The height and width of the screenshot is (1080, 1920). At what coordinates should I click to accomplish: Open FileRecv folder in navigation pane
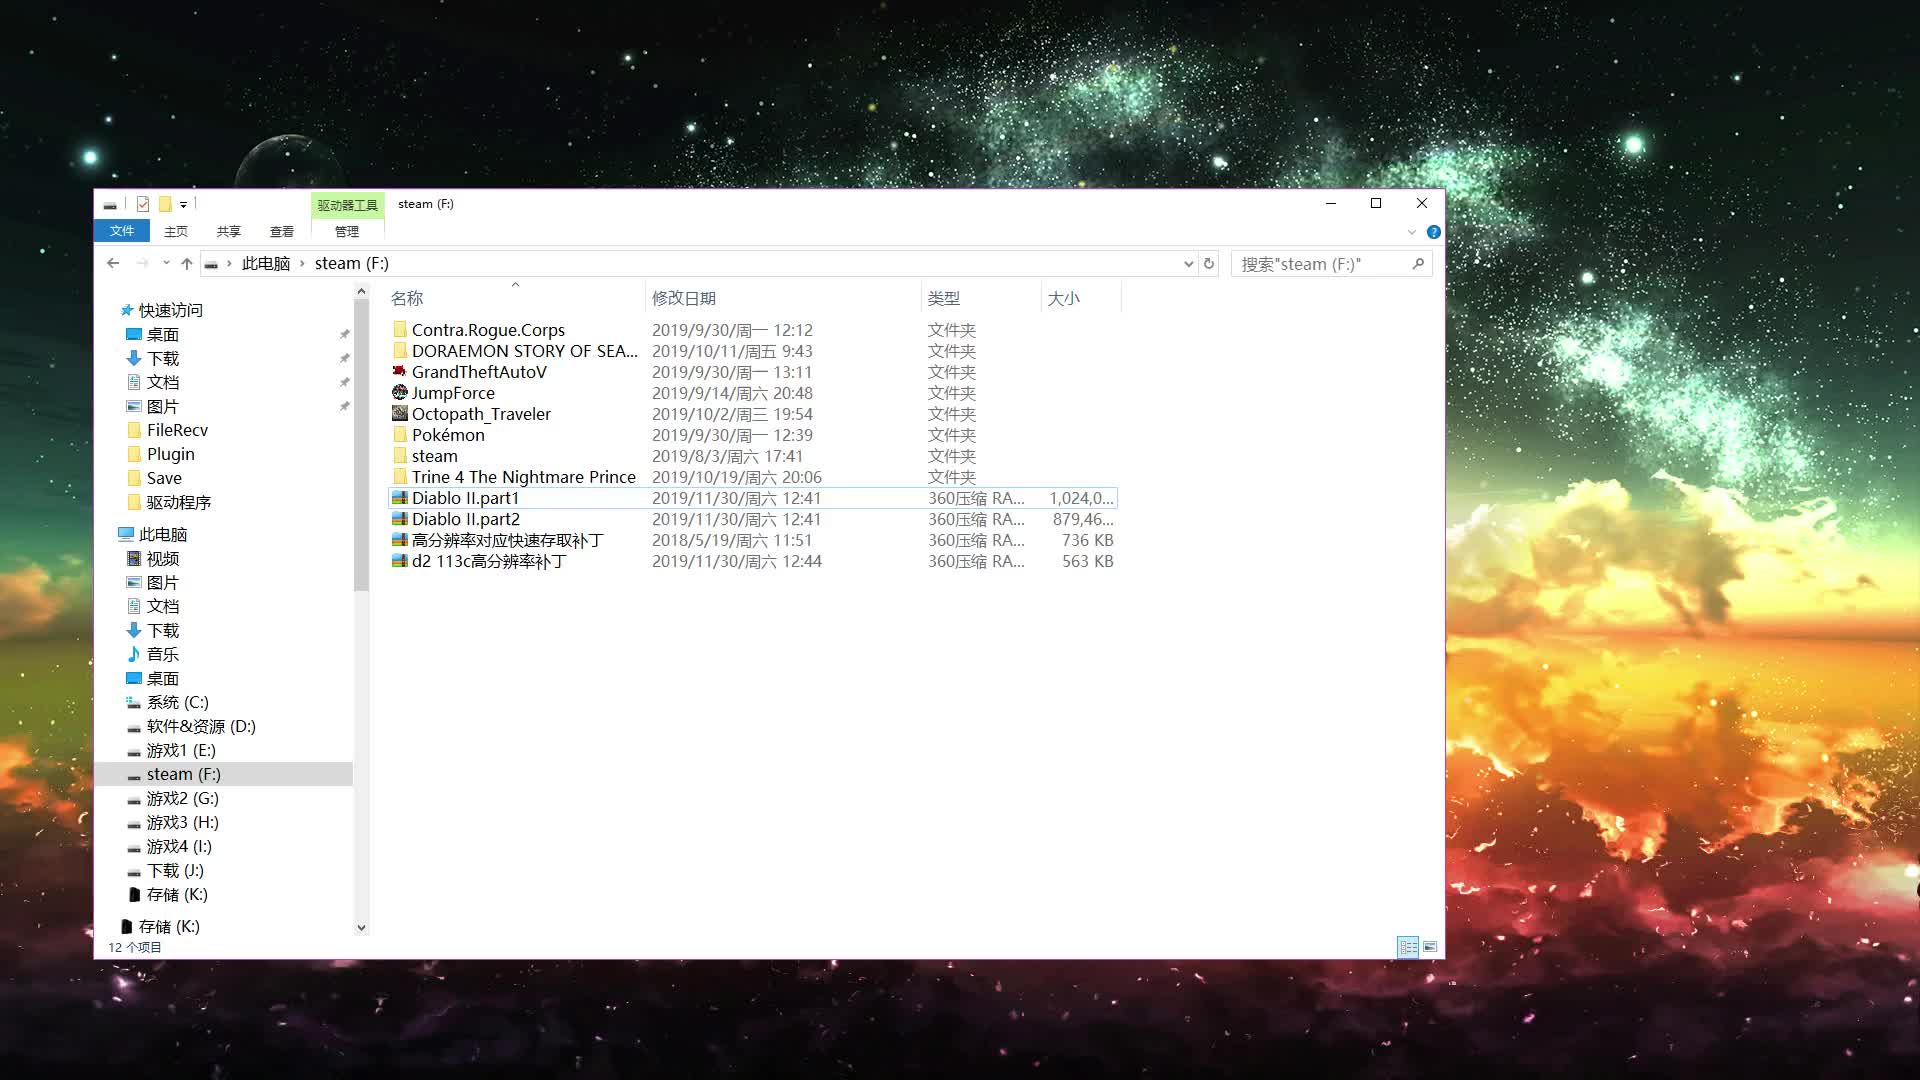coord(177,430)
